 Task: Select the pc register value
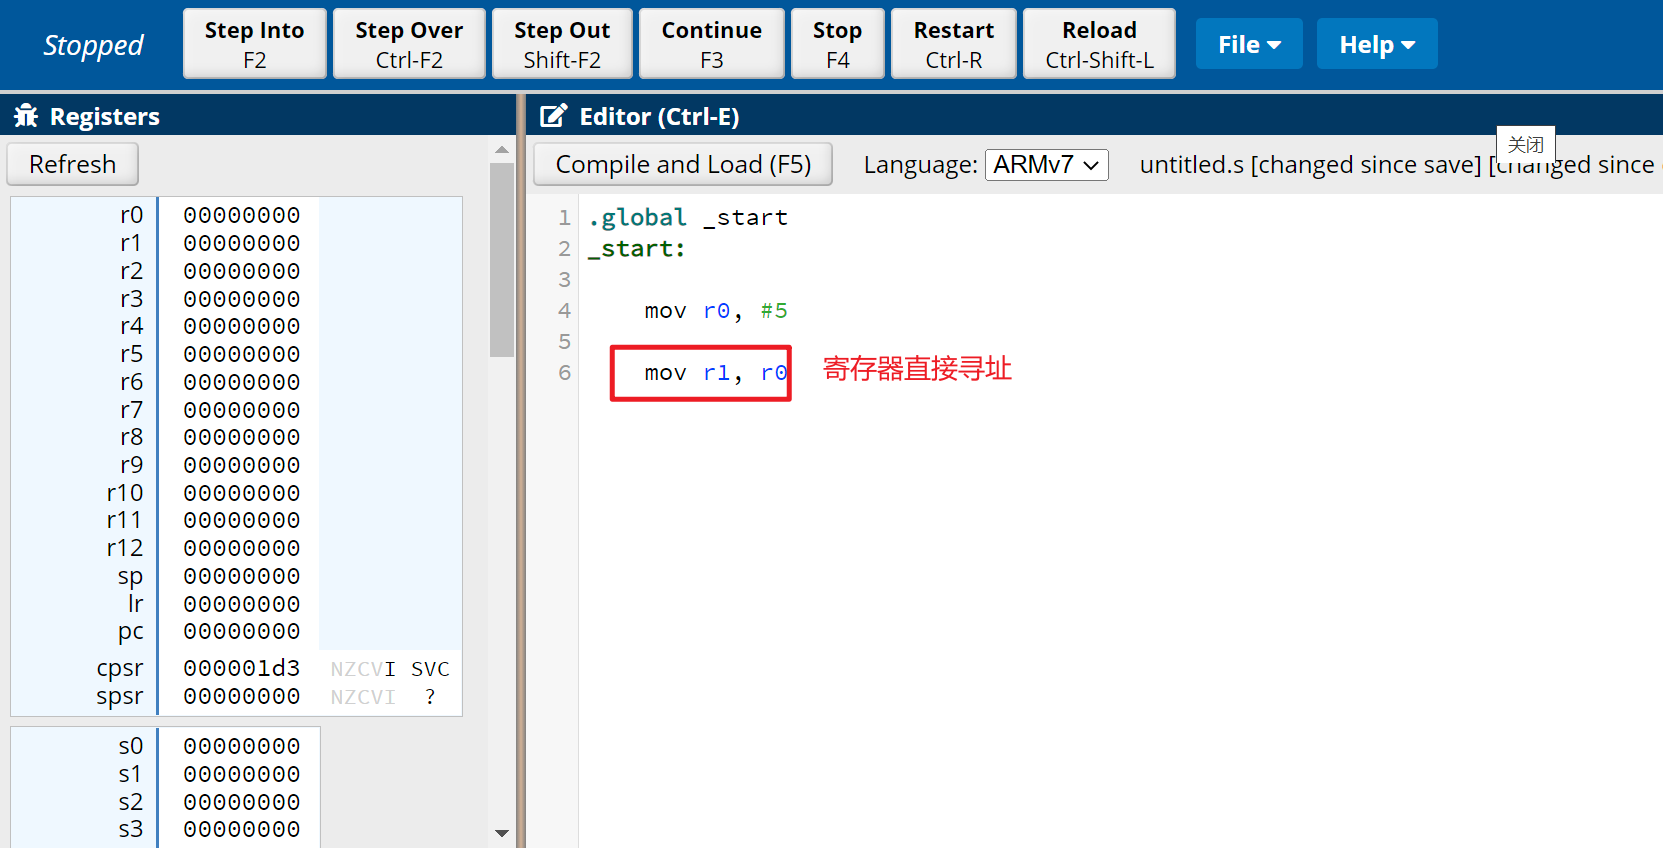(x=242, y=631)
